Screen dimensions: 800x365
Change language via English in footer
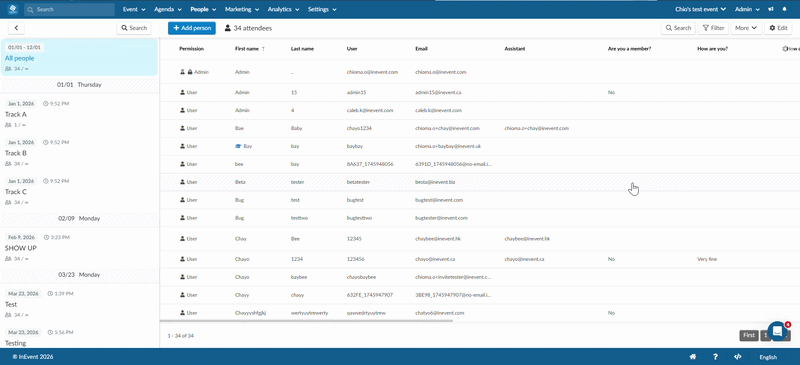click(x=768, y=357)
